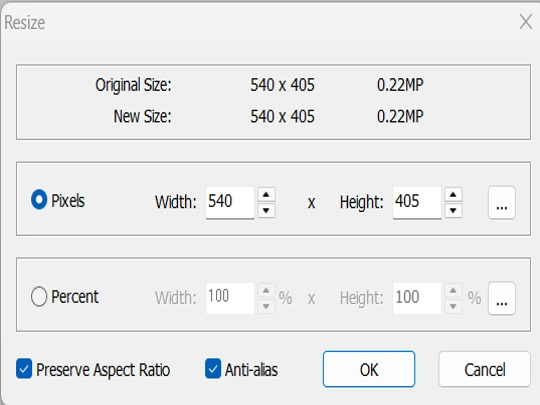The image size is (540, 405).
Task: Decrease pixel width with down arrow
Action: 266,210
